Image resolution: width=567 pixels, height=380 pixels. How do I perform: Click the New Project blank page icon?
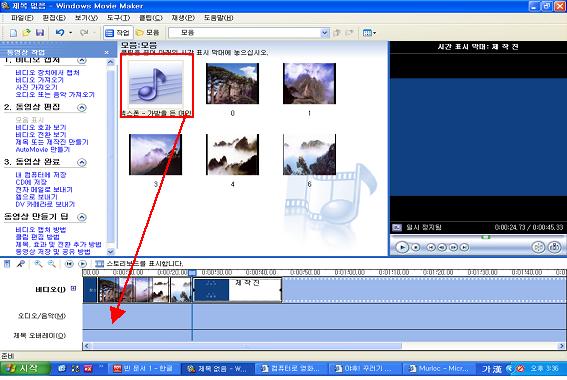click(13, 33)
